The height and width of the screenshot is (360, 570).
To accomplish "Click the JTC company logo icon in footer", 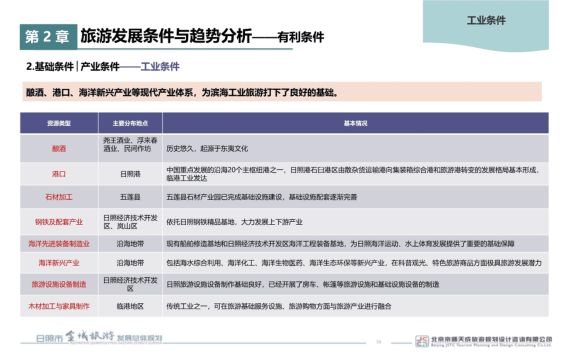I will [422, 341].
